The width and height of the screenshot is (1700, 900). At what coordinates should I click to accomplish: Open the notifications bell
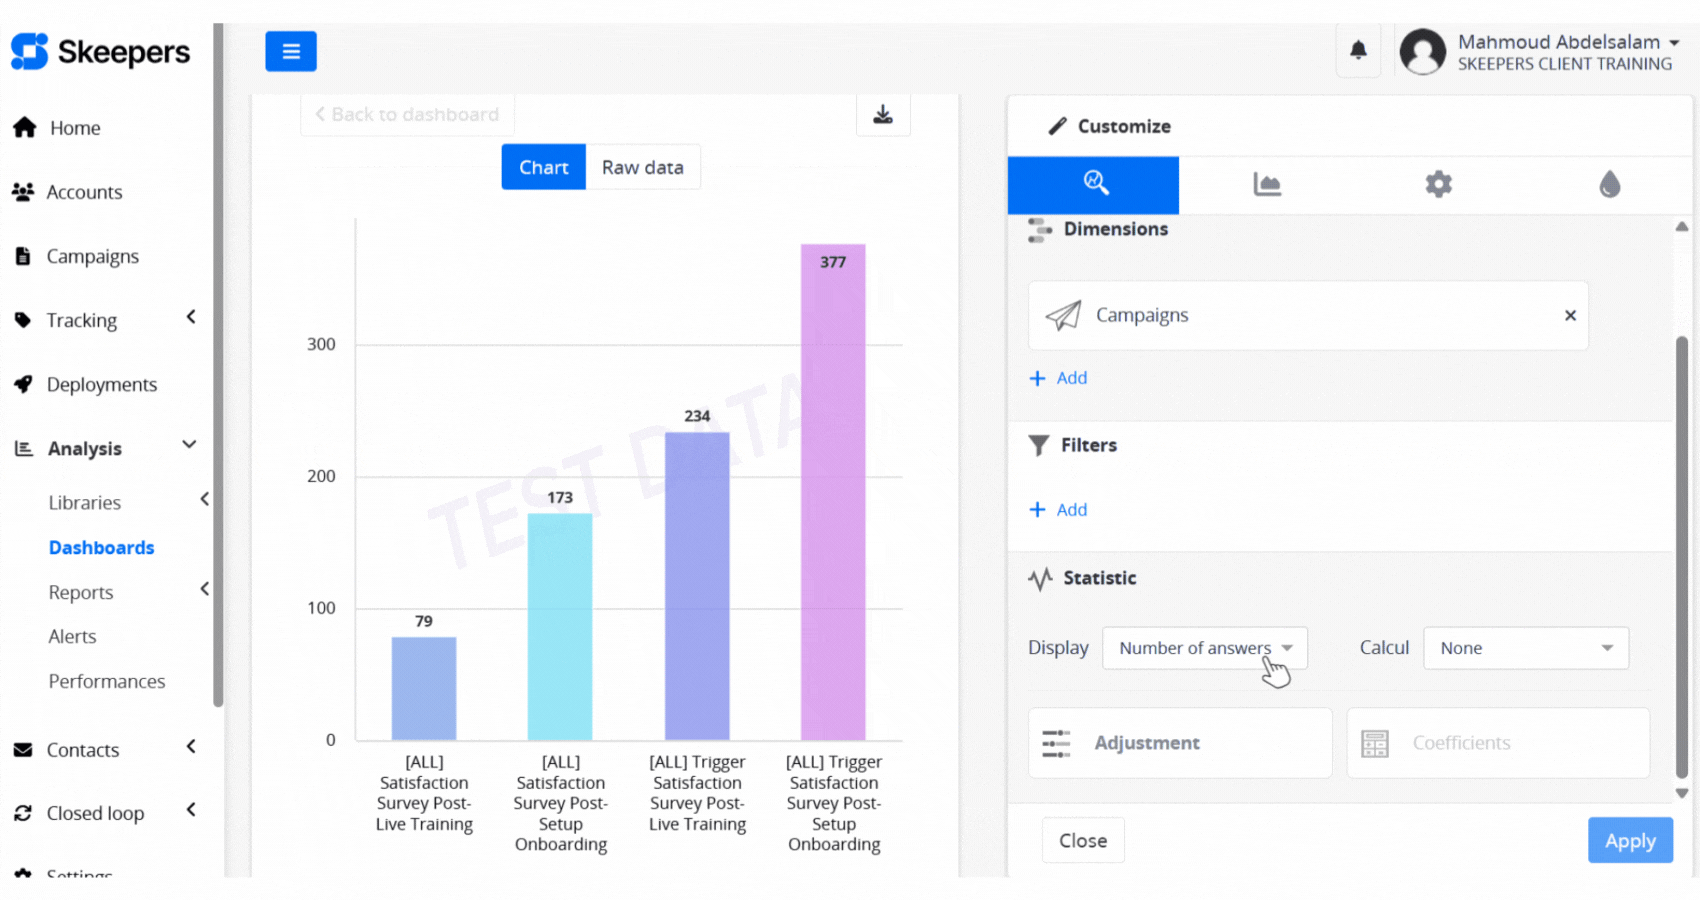tap(1358, 50)
